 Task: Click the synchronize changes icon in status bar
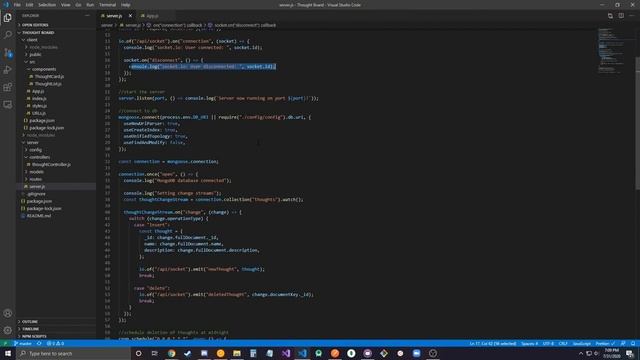[39, 344]
